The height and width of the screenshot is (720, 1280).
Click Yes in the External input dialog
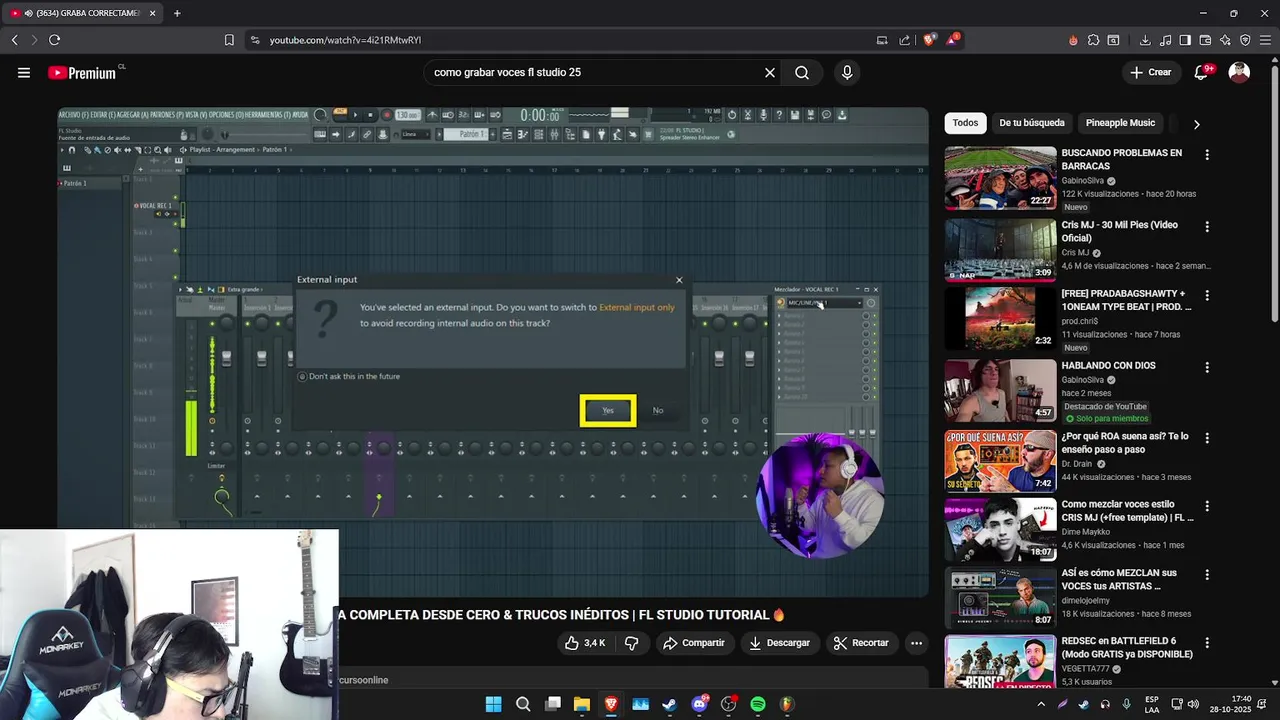coord(607,410)
